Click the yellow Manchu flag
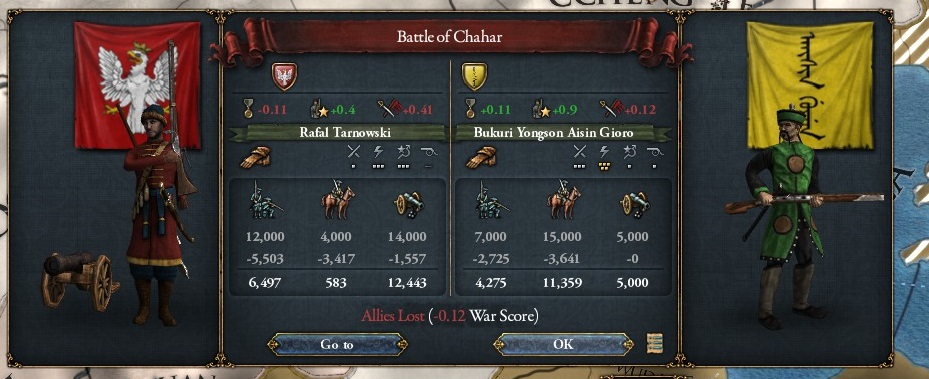 [x=810, y=85]
